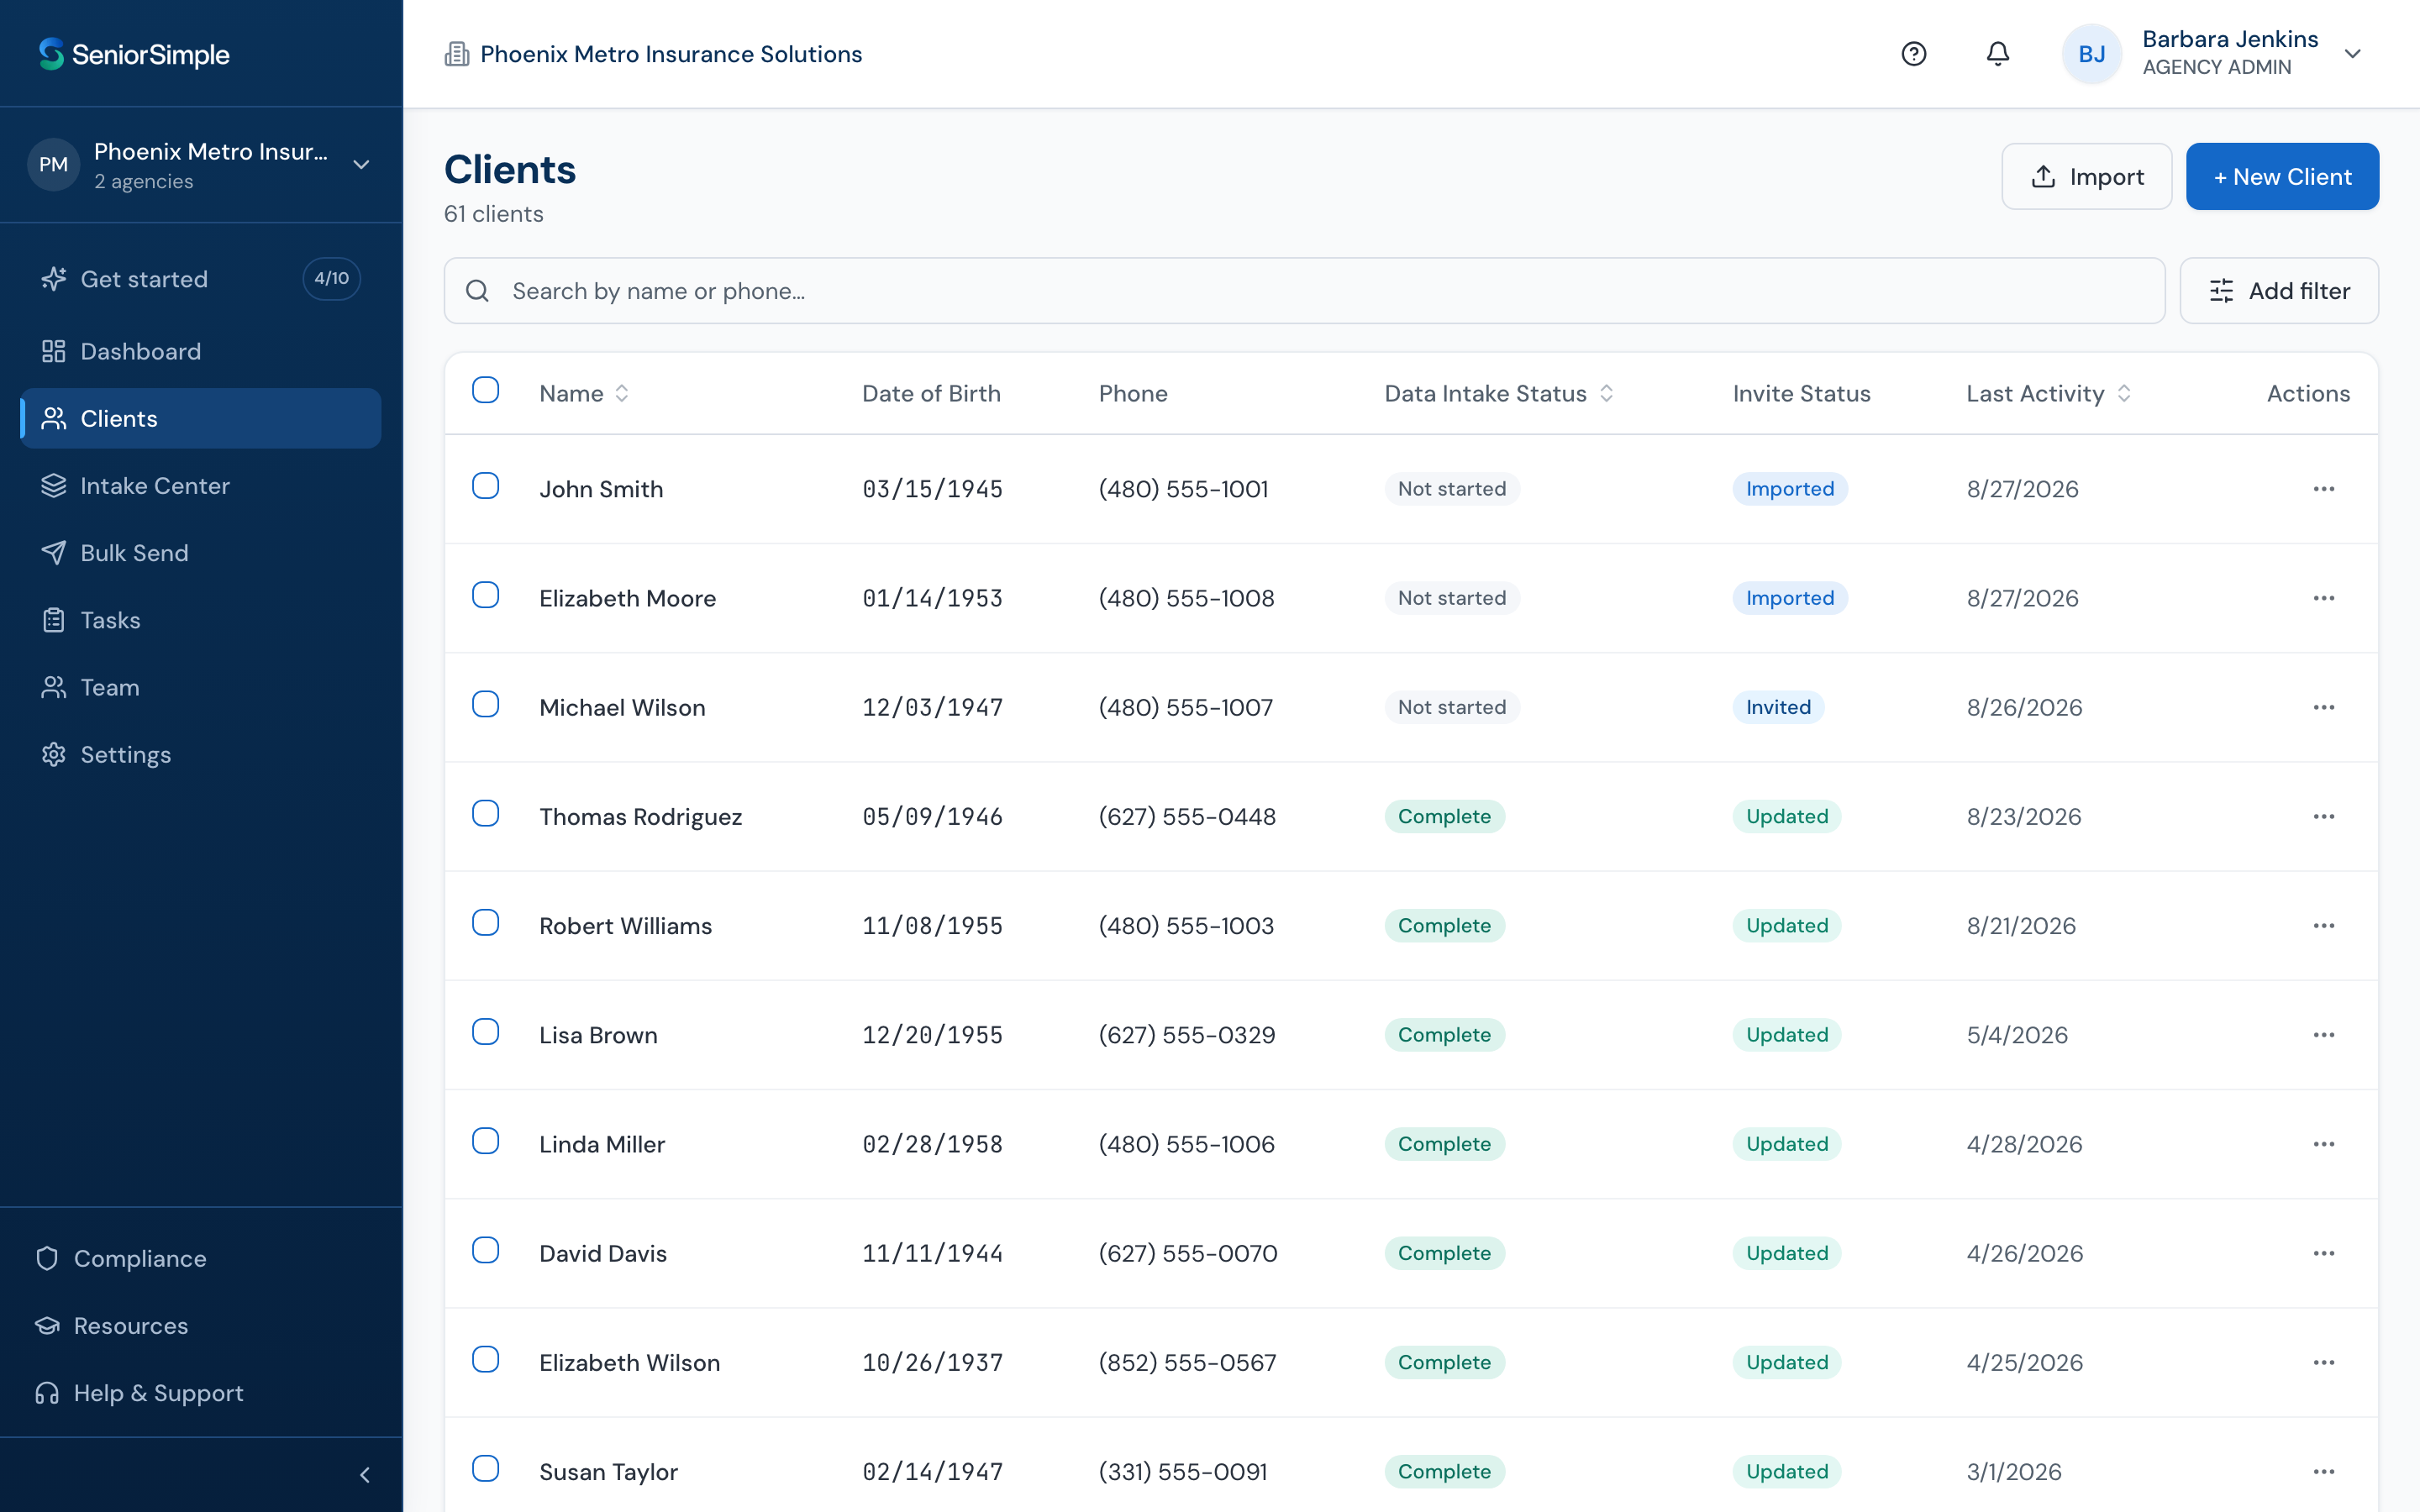Open actions menu for Elizabeth Moore
Screen dimensions: 2420x1512
pos(2323,598)
